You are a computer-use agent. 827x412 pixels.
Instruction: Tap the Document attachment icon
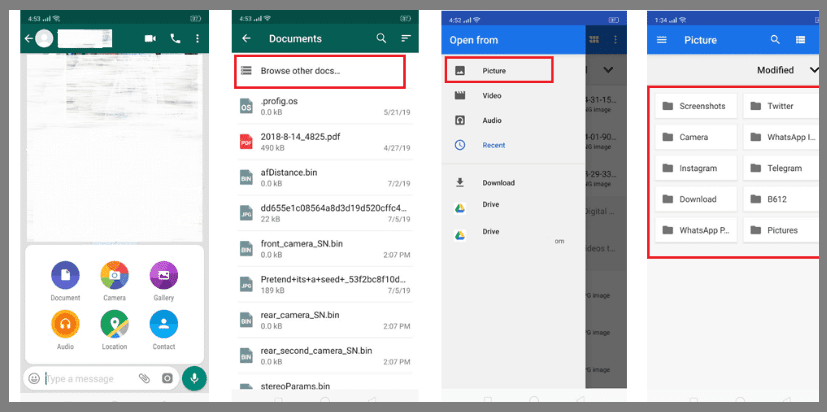tap(65, 276)
